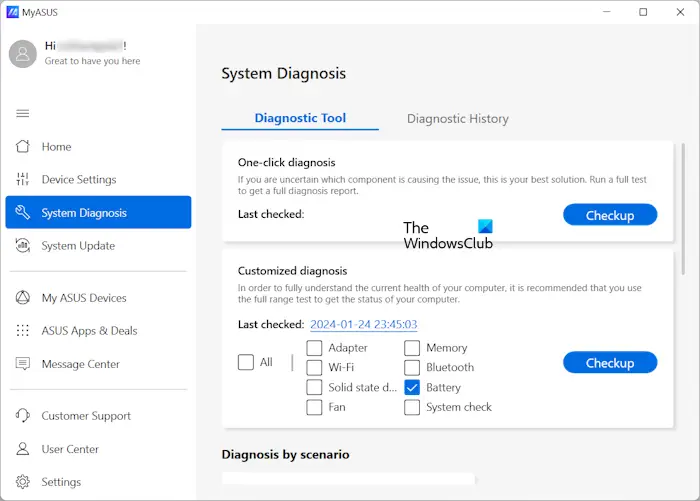
Task: Uncheck the Battery checkbox
Action: (x=412, y=387)
